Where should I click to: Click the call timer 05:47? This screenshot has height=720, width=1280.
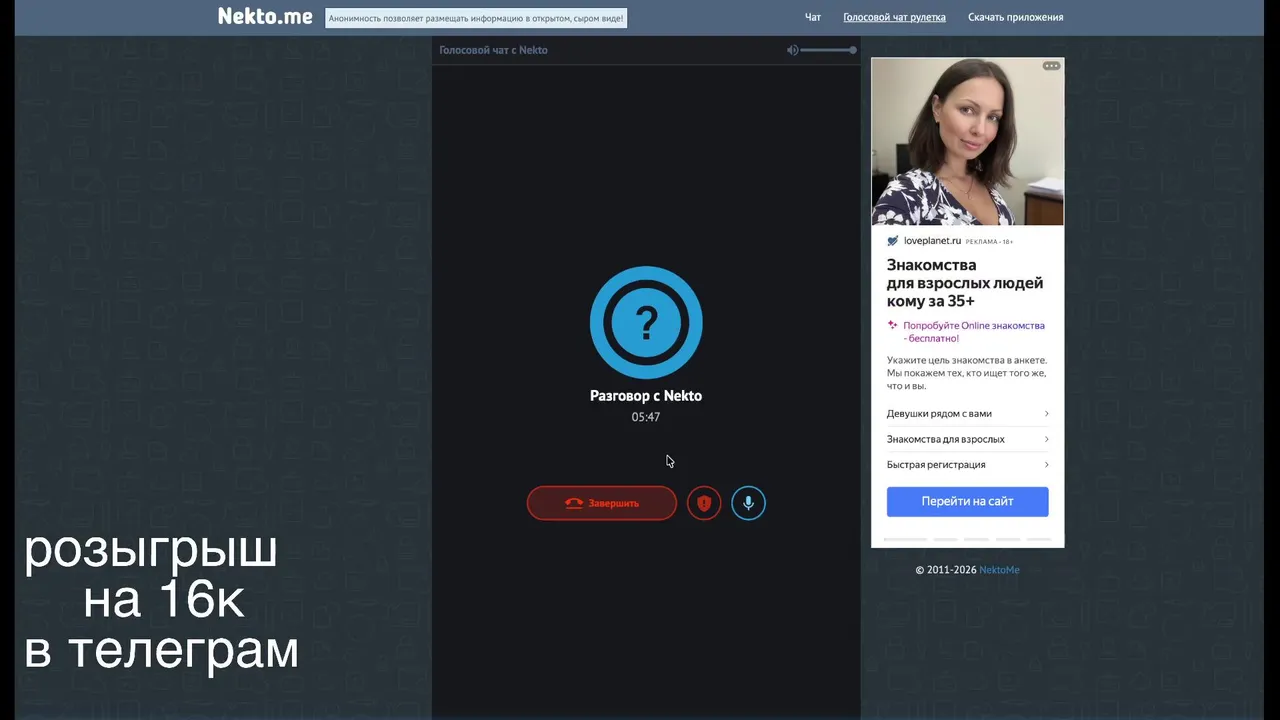646,417
